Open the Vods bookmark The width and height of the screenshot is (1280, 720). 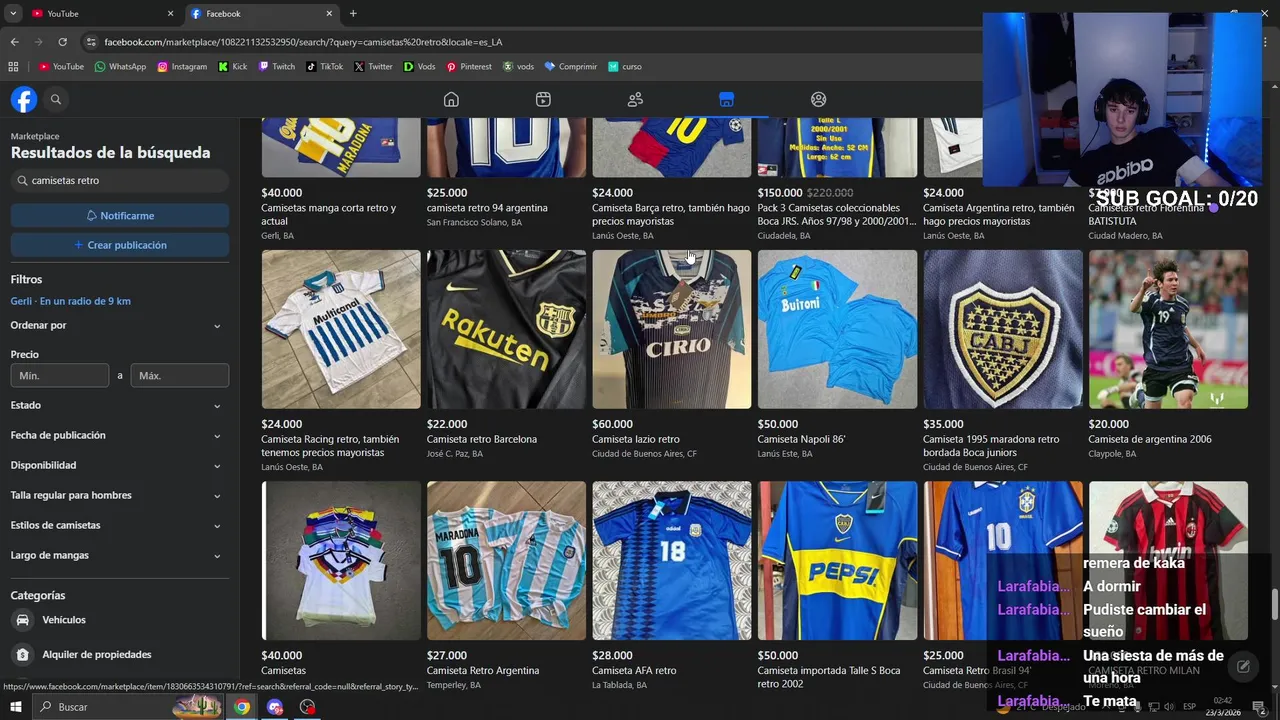[x=420, y=67]
